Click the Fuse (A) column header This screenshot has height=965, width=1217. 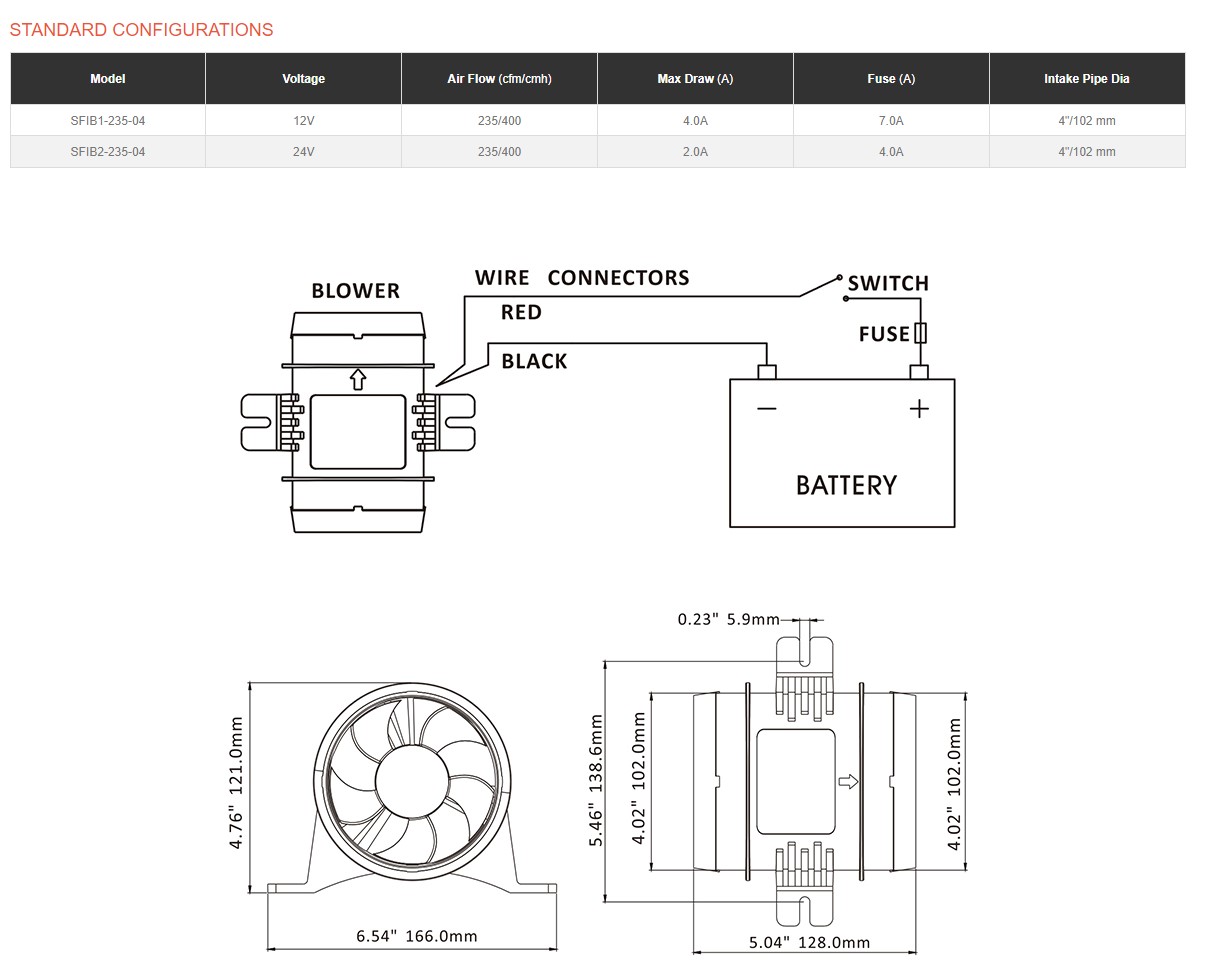[891, 79]
